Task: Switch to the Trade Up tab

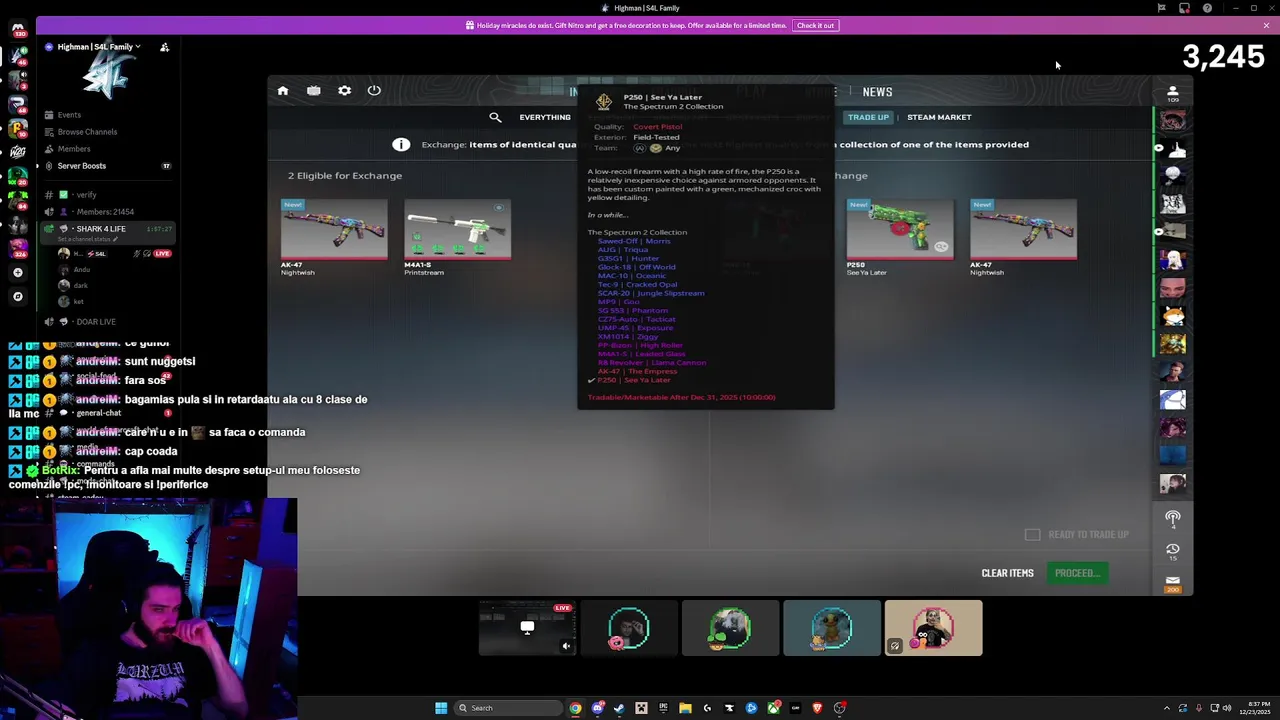Action: coord(868,117)
